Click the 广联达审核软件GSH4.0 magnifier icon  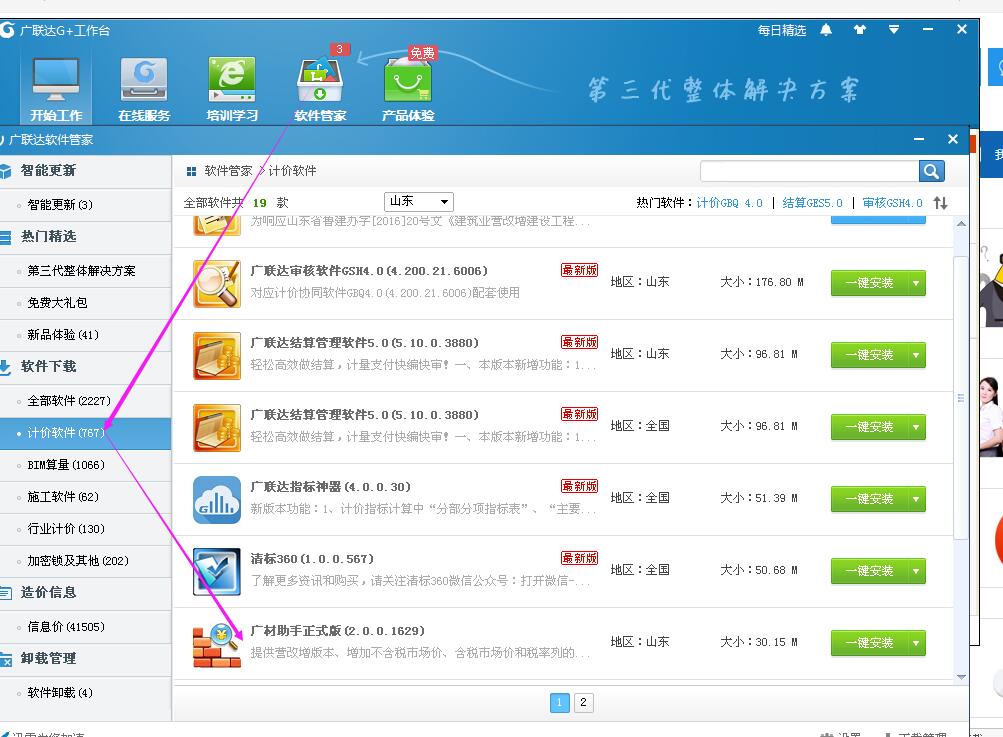click(217, 283)
